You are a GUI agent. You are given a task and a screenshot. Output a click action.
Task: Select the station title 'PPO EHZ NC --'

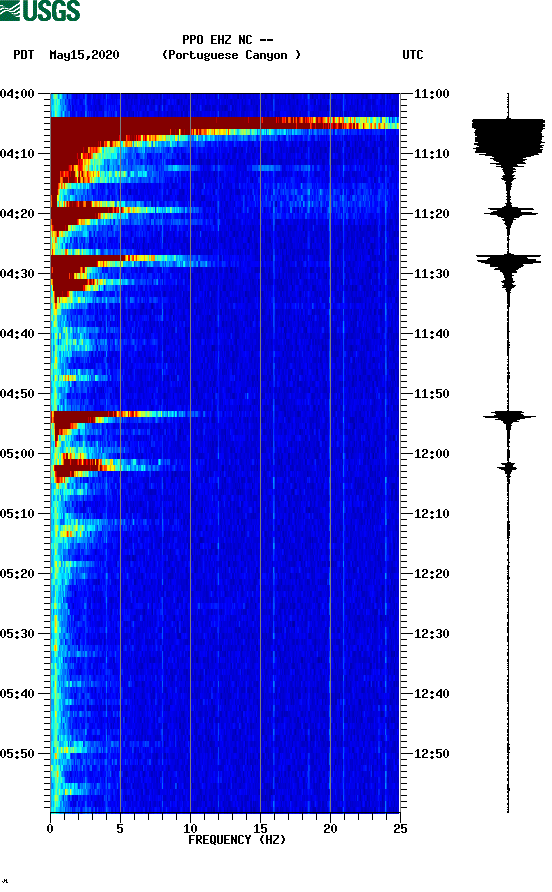(x=228, y=40)
